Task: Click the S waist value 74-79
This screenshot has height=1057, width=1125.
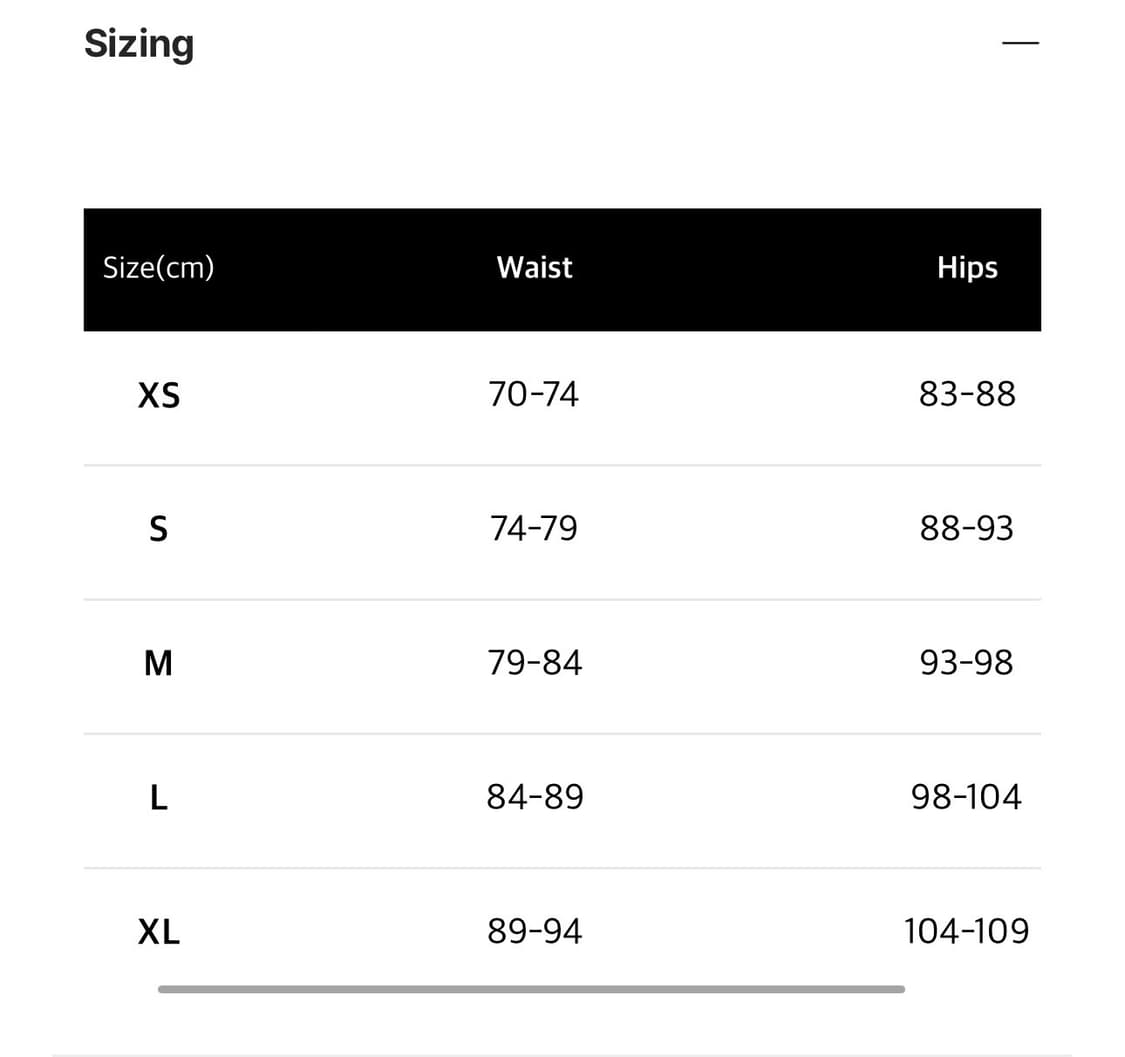Action: [x=534, y=528]
